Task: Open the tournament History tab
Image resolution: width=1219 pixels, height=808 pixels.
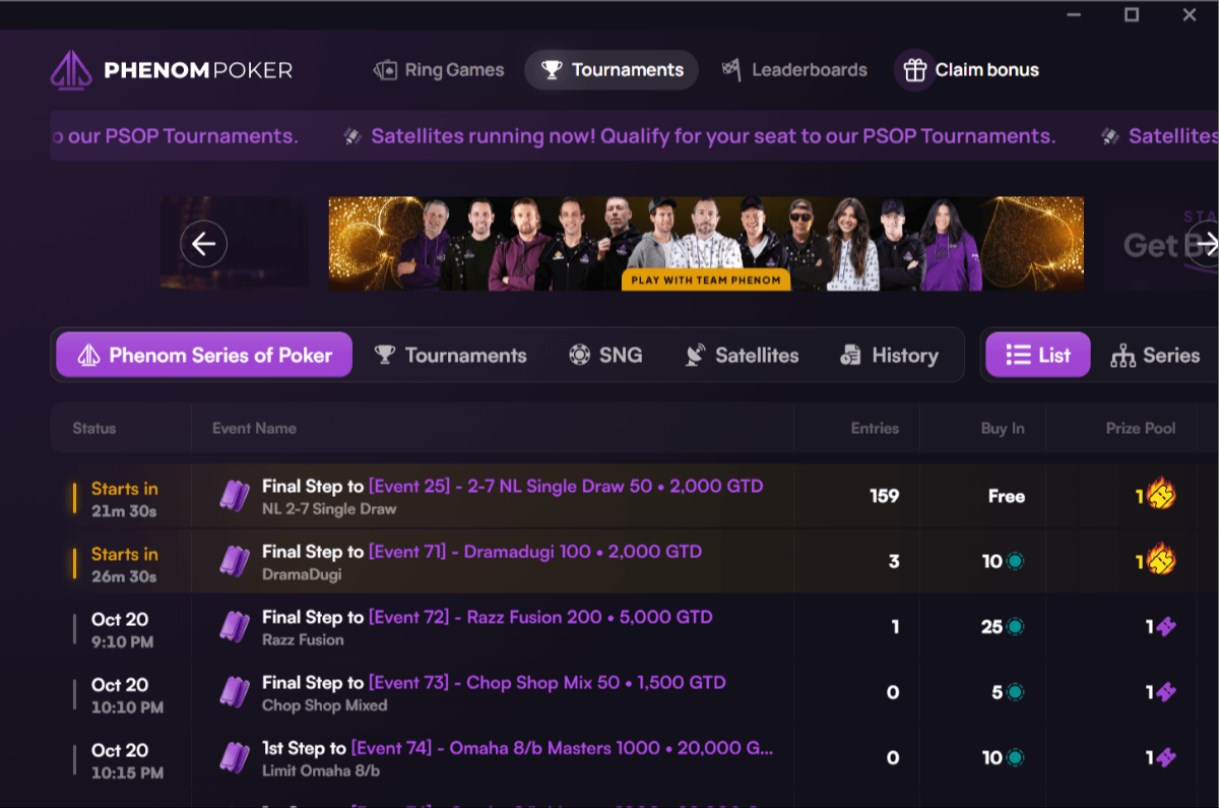Action: [889, 355]
